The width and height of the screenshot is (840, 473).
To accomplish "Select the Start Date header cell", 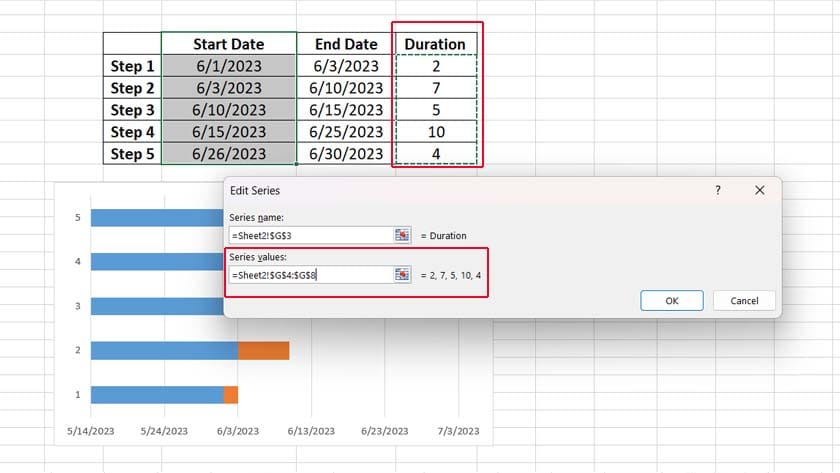I will click(x=229, y=44).
